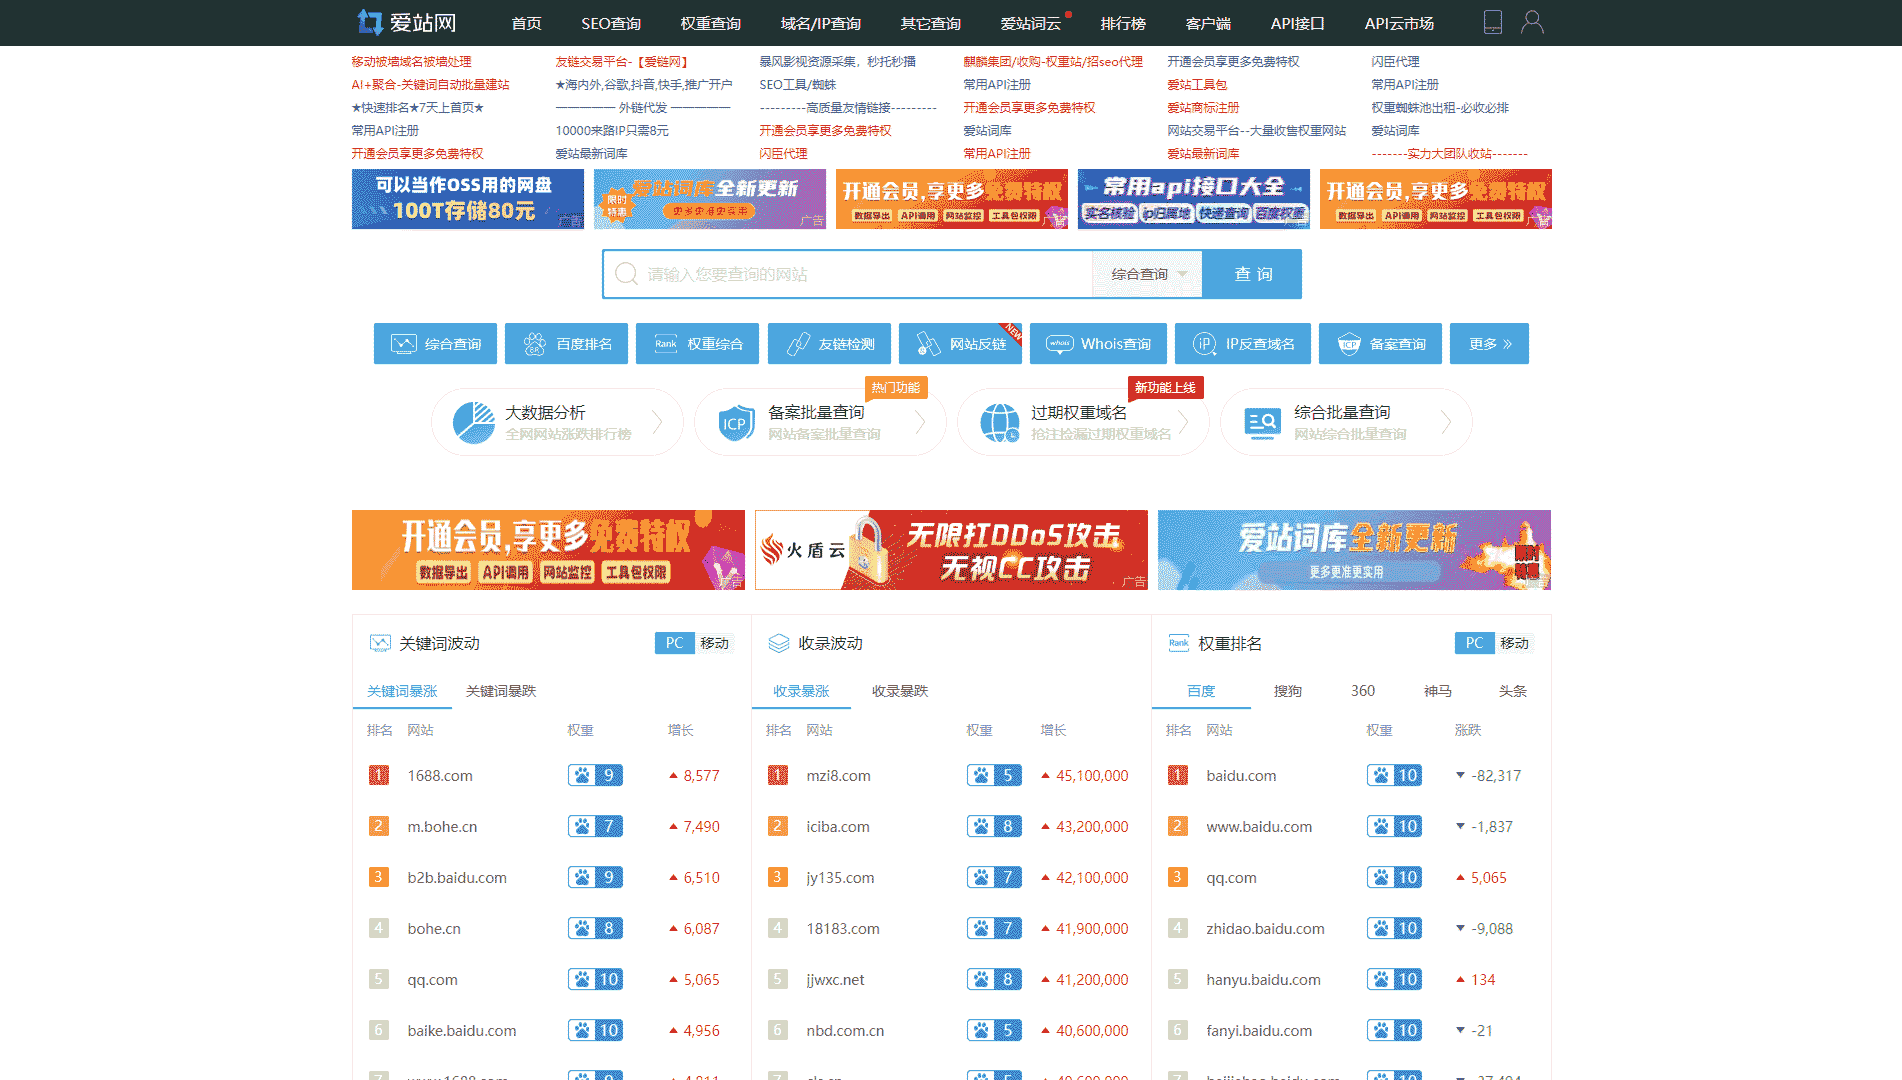This screenshot has height=1080, width=1902.
Task: Click the 常用api接口大全 banner
Action: 1193,199
